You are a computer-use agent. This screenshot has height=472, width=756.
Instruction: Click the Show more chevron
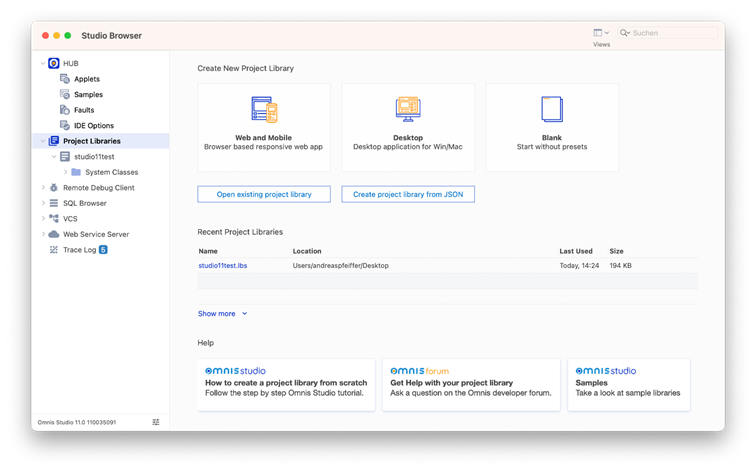pyautogui.click(x=244, y=313)
